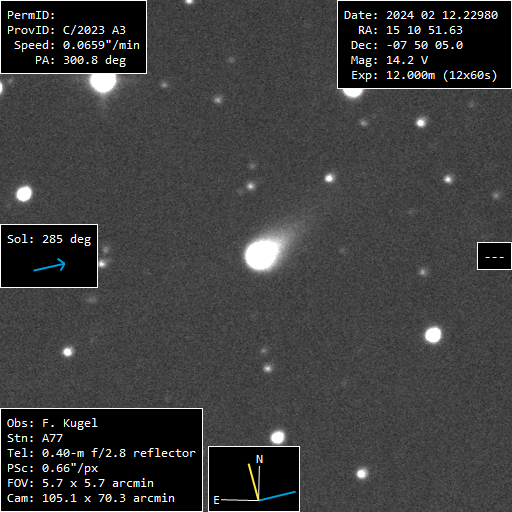The image size is (512, 512).
Task: Click the bright comet nucleus
Action: pyautogui.click(x=262, y=255)
